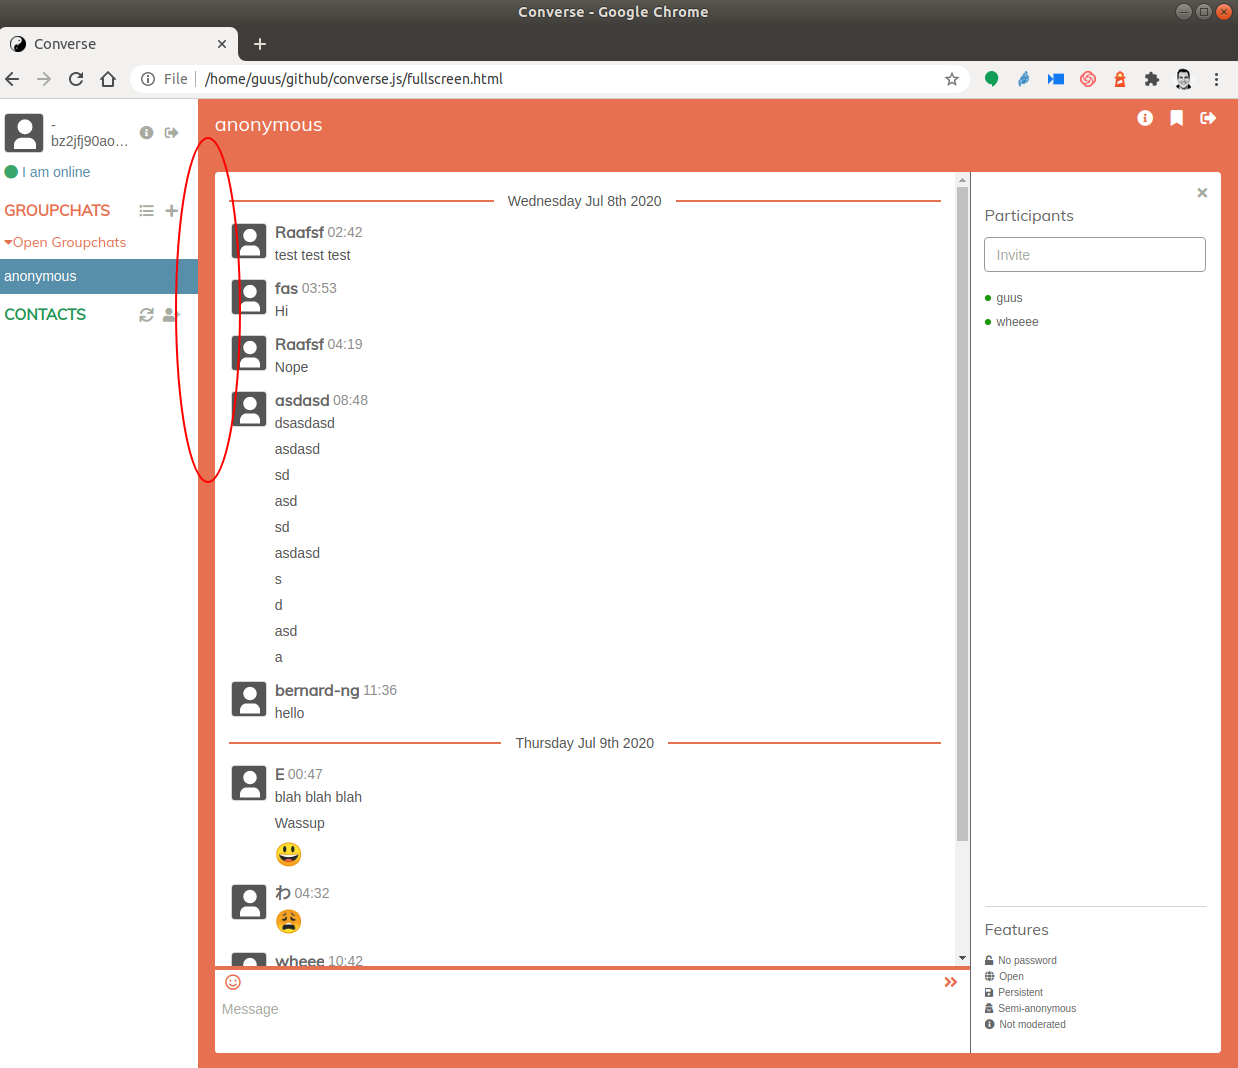Select participant guus

pyautogui.click(x=1009, y=298)
